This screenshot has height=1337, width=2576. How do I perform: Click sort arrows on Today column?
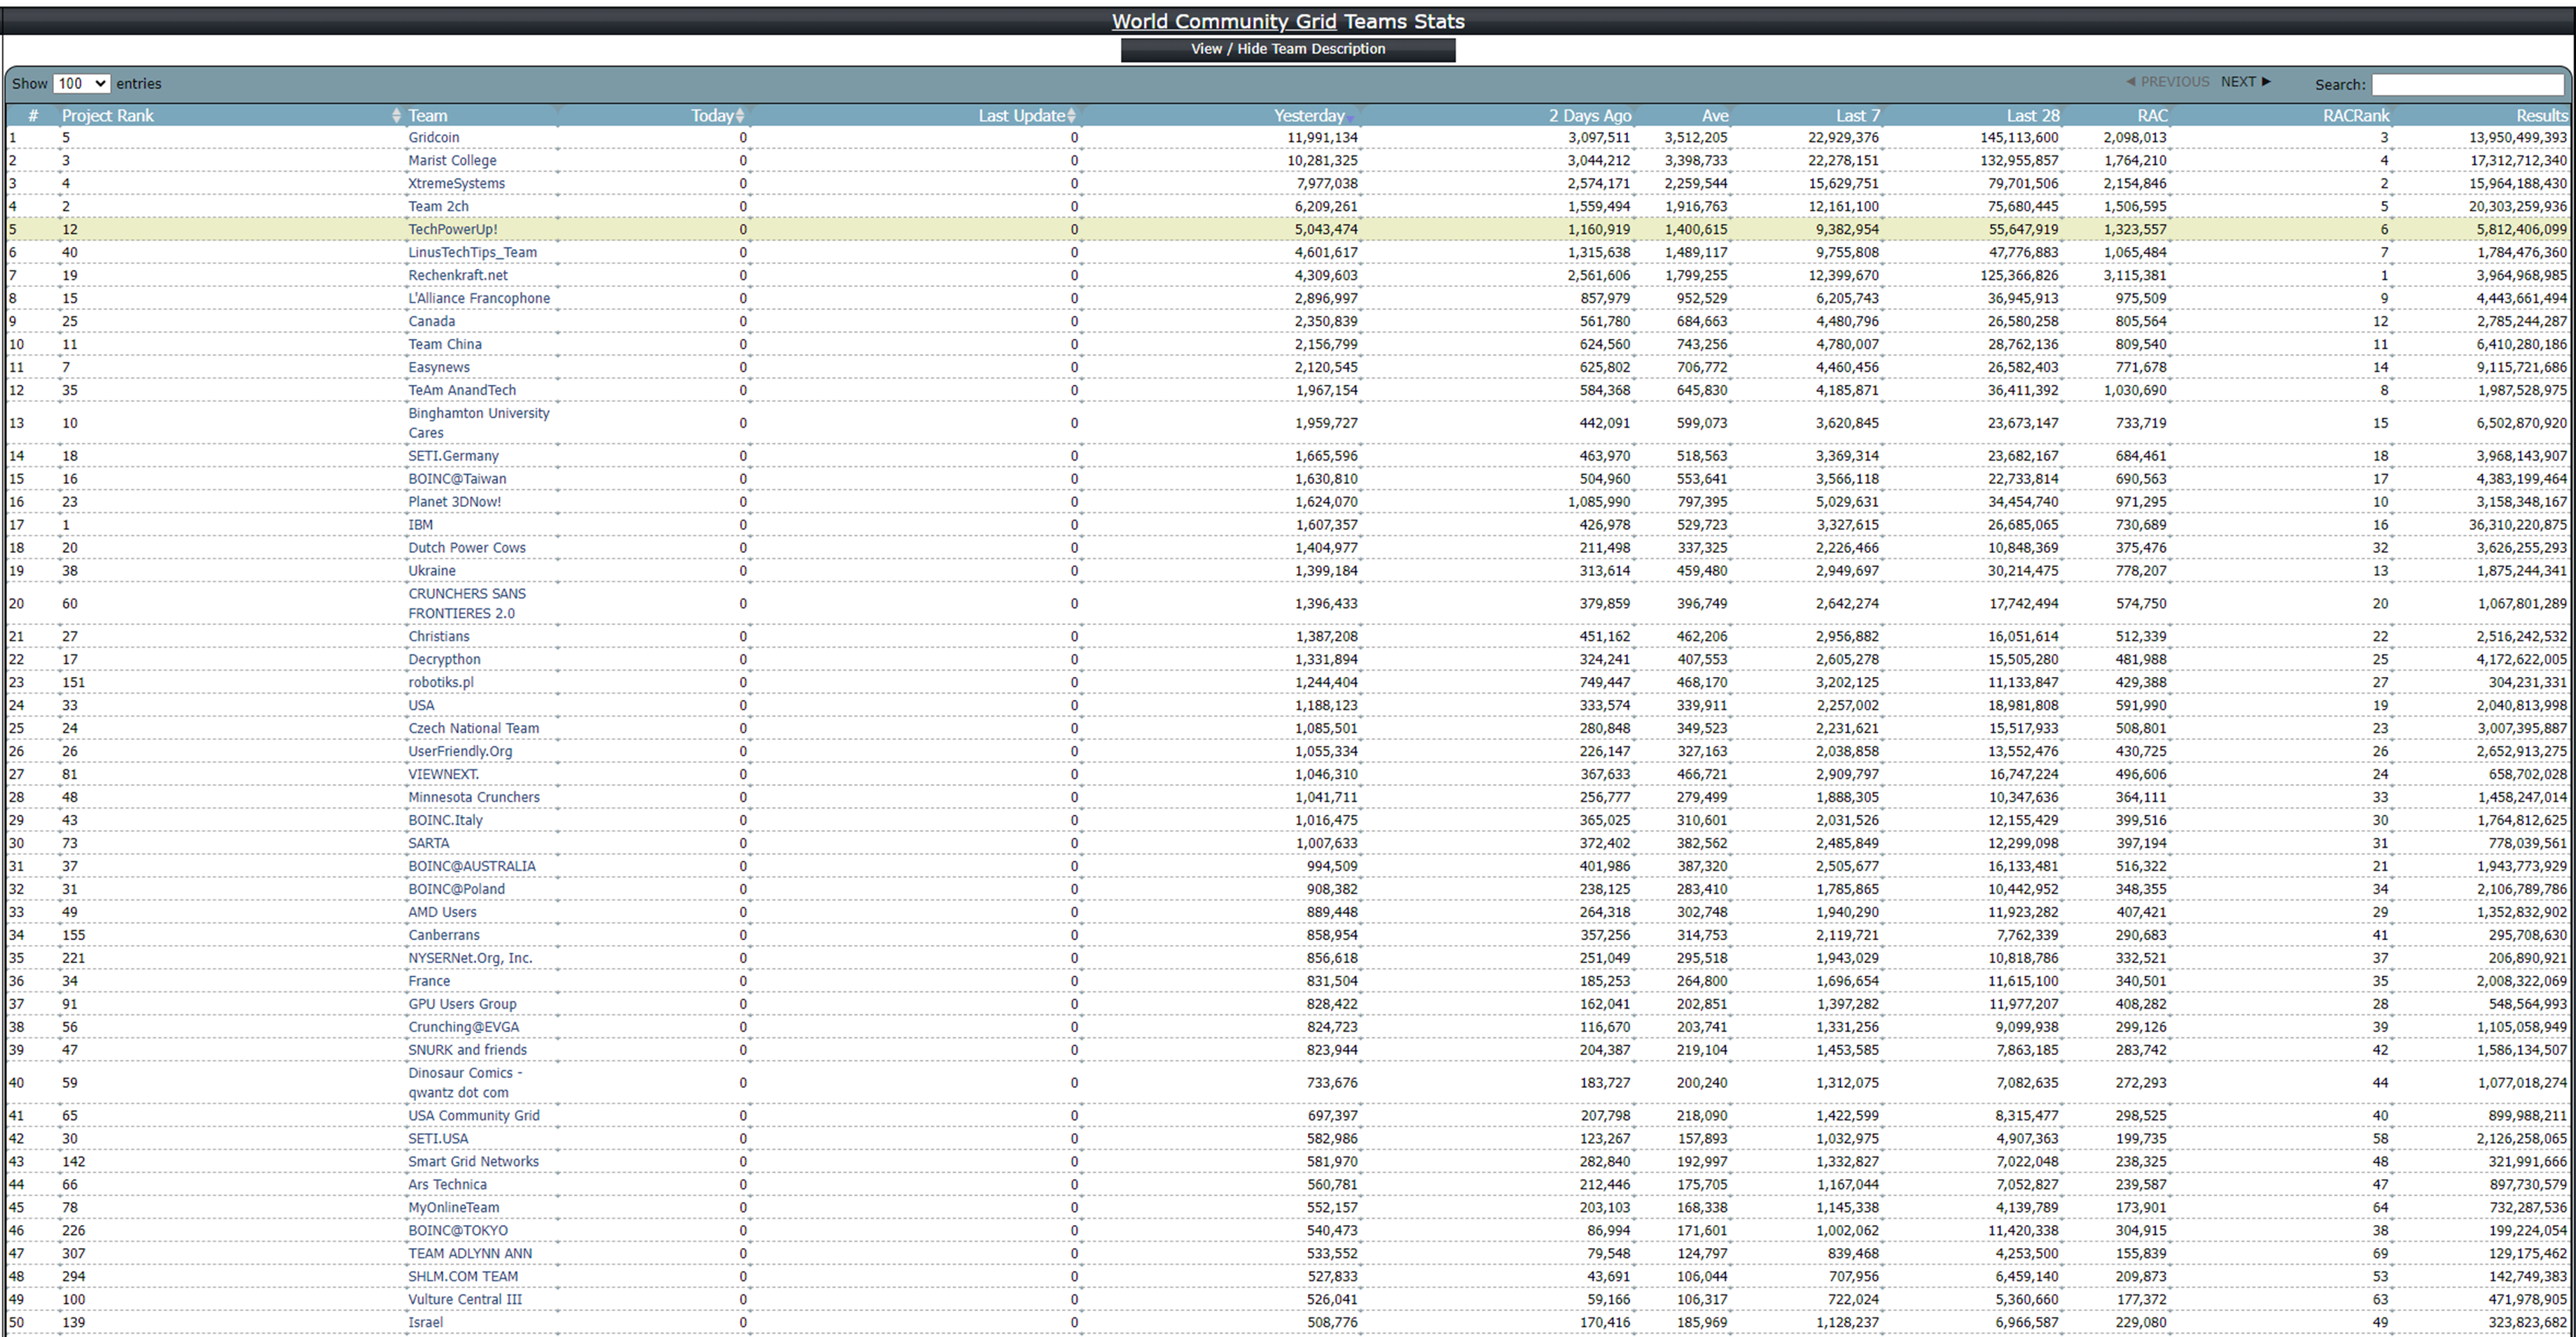pyautogui.click(x=740, y=116)
